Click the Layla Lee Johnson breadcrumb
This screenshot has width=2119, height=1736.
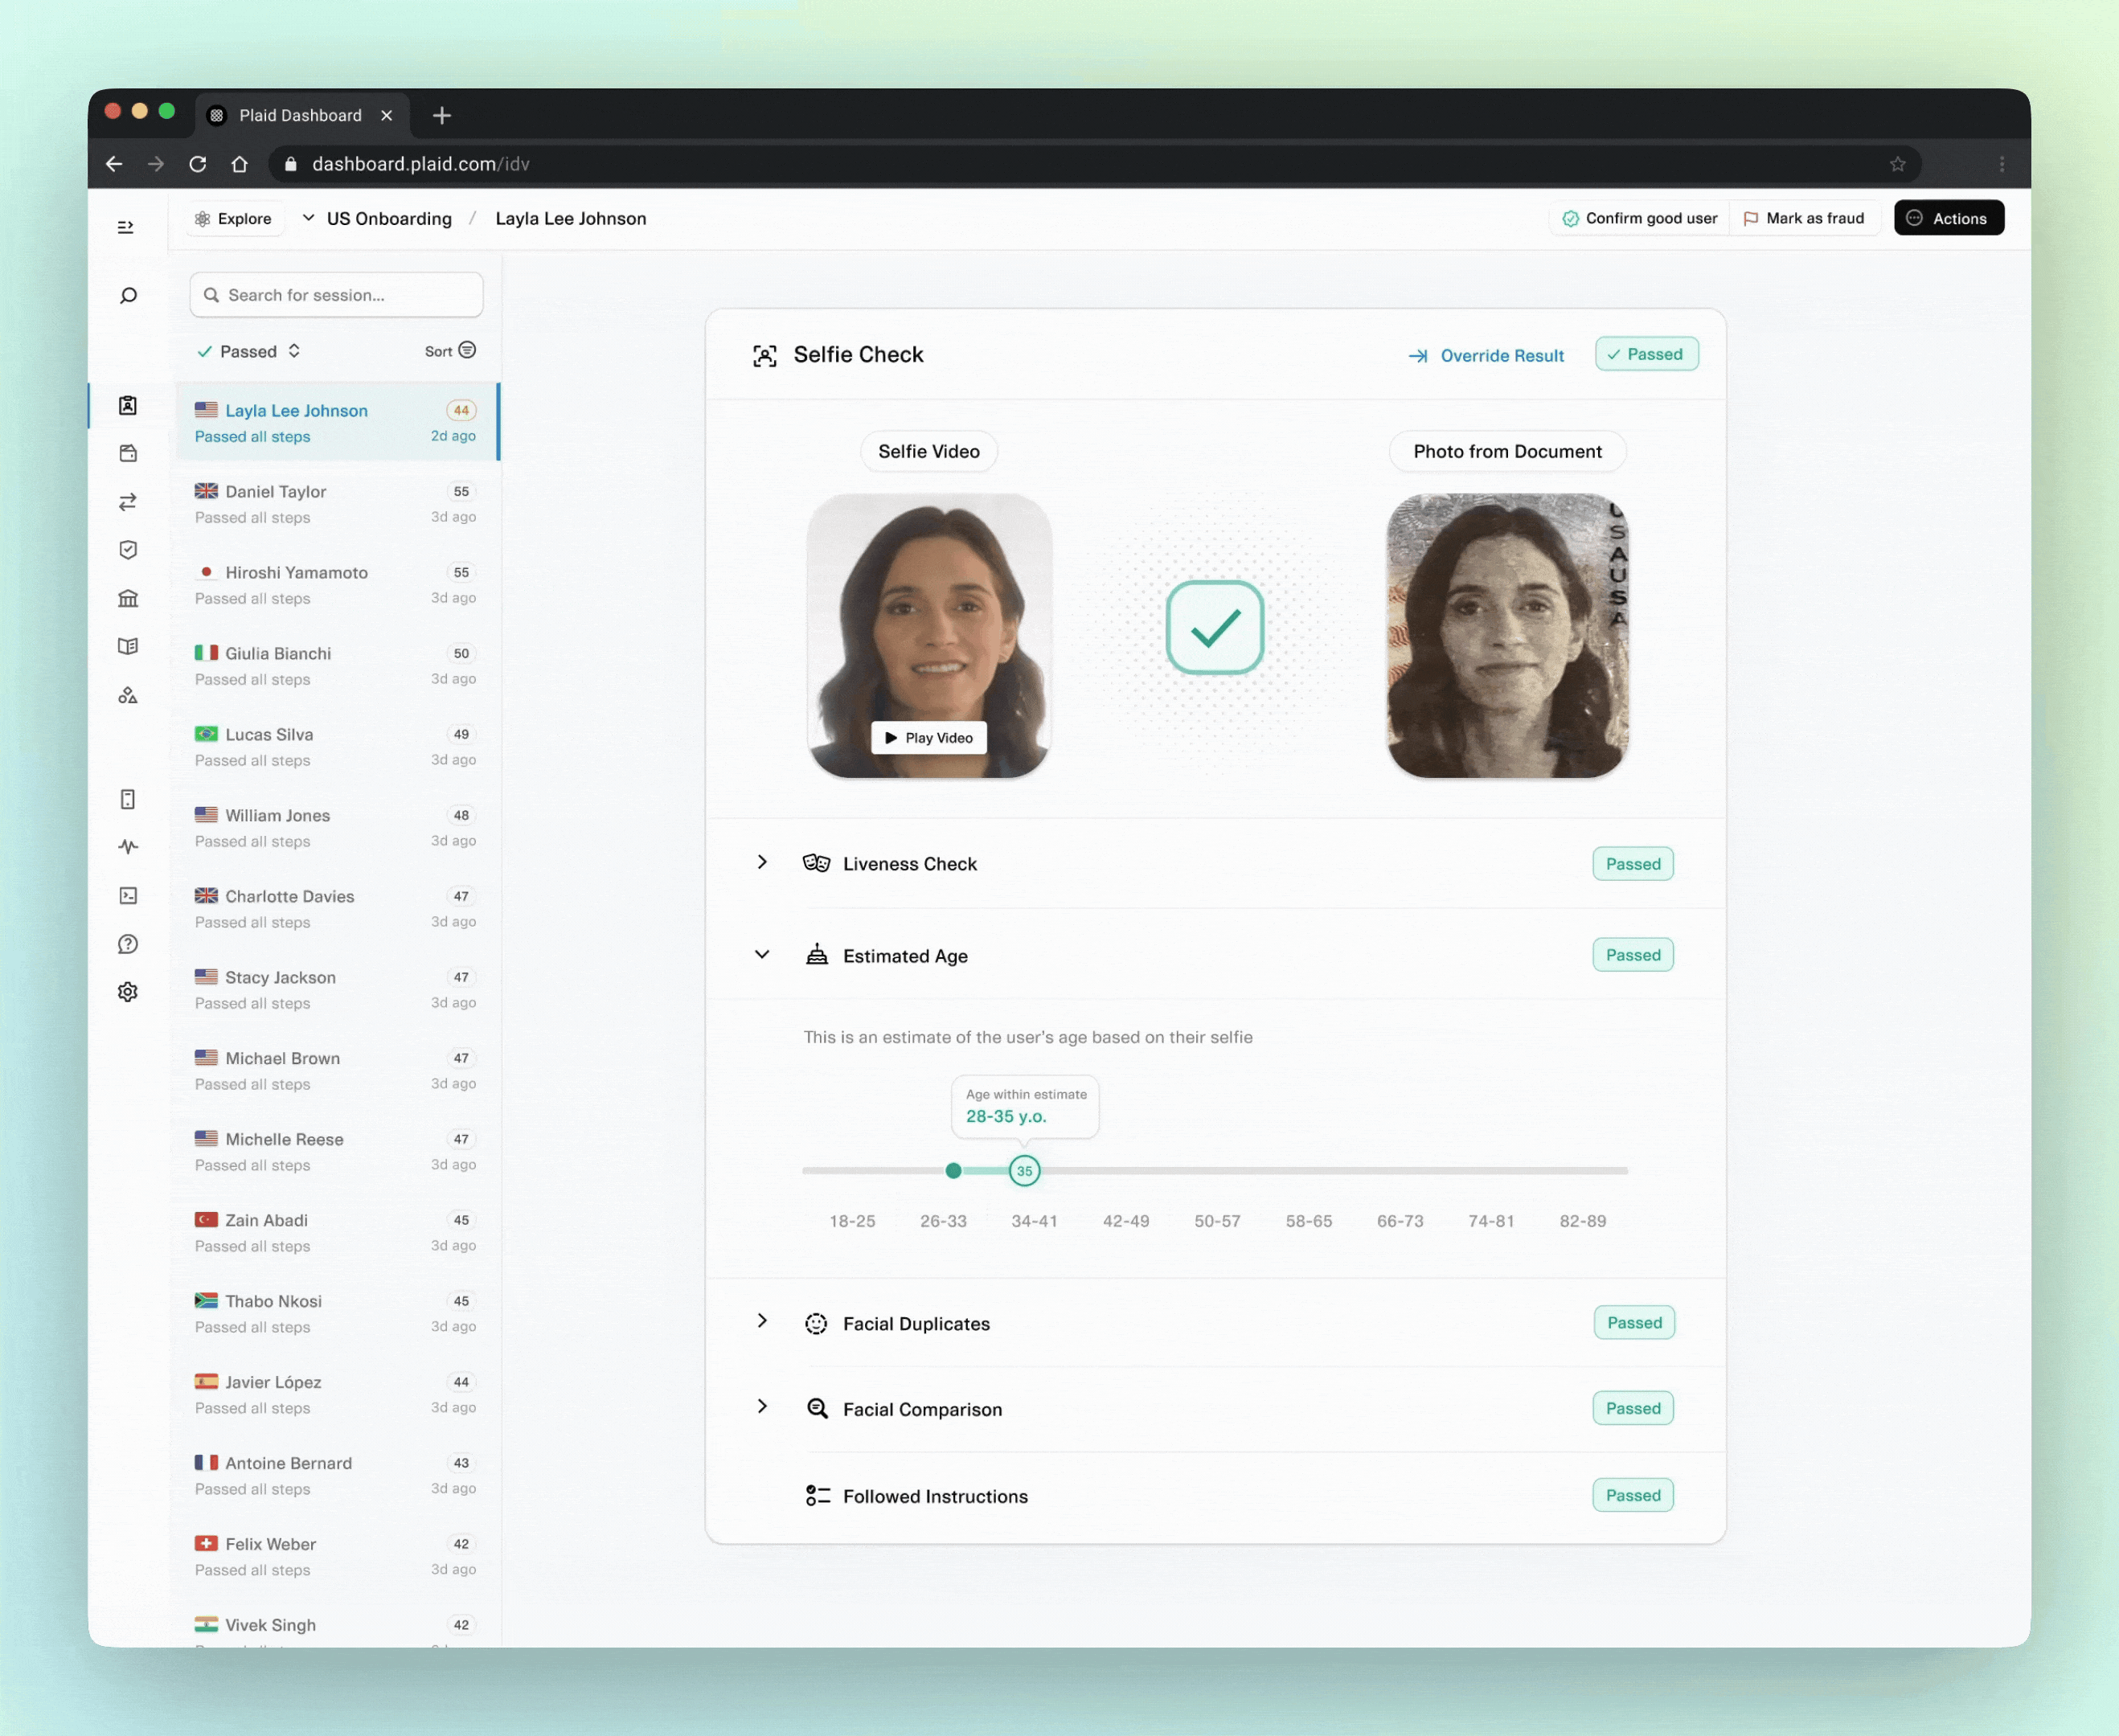571,219
